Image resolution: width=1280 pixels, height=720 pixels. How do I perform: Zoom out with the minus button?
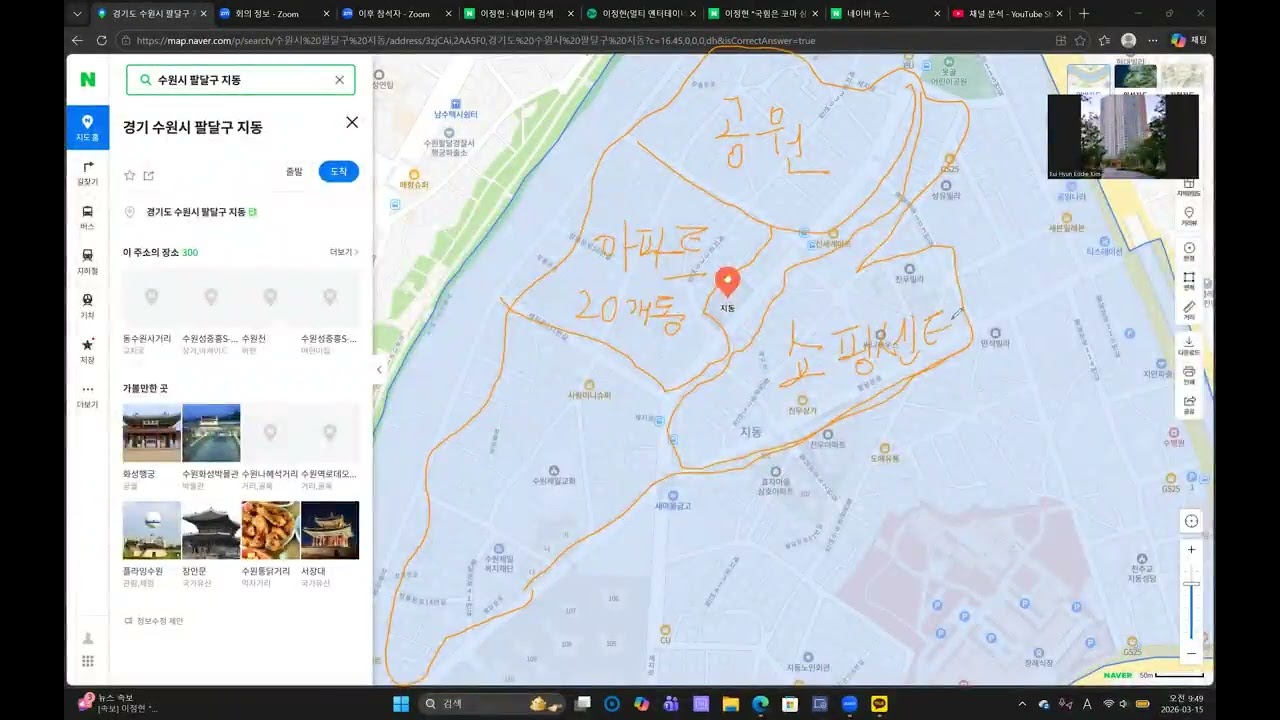click(1191, 654)
